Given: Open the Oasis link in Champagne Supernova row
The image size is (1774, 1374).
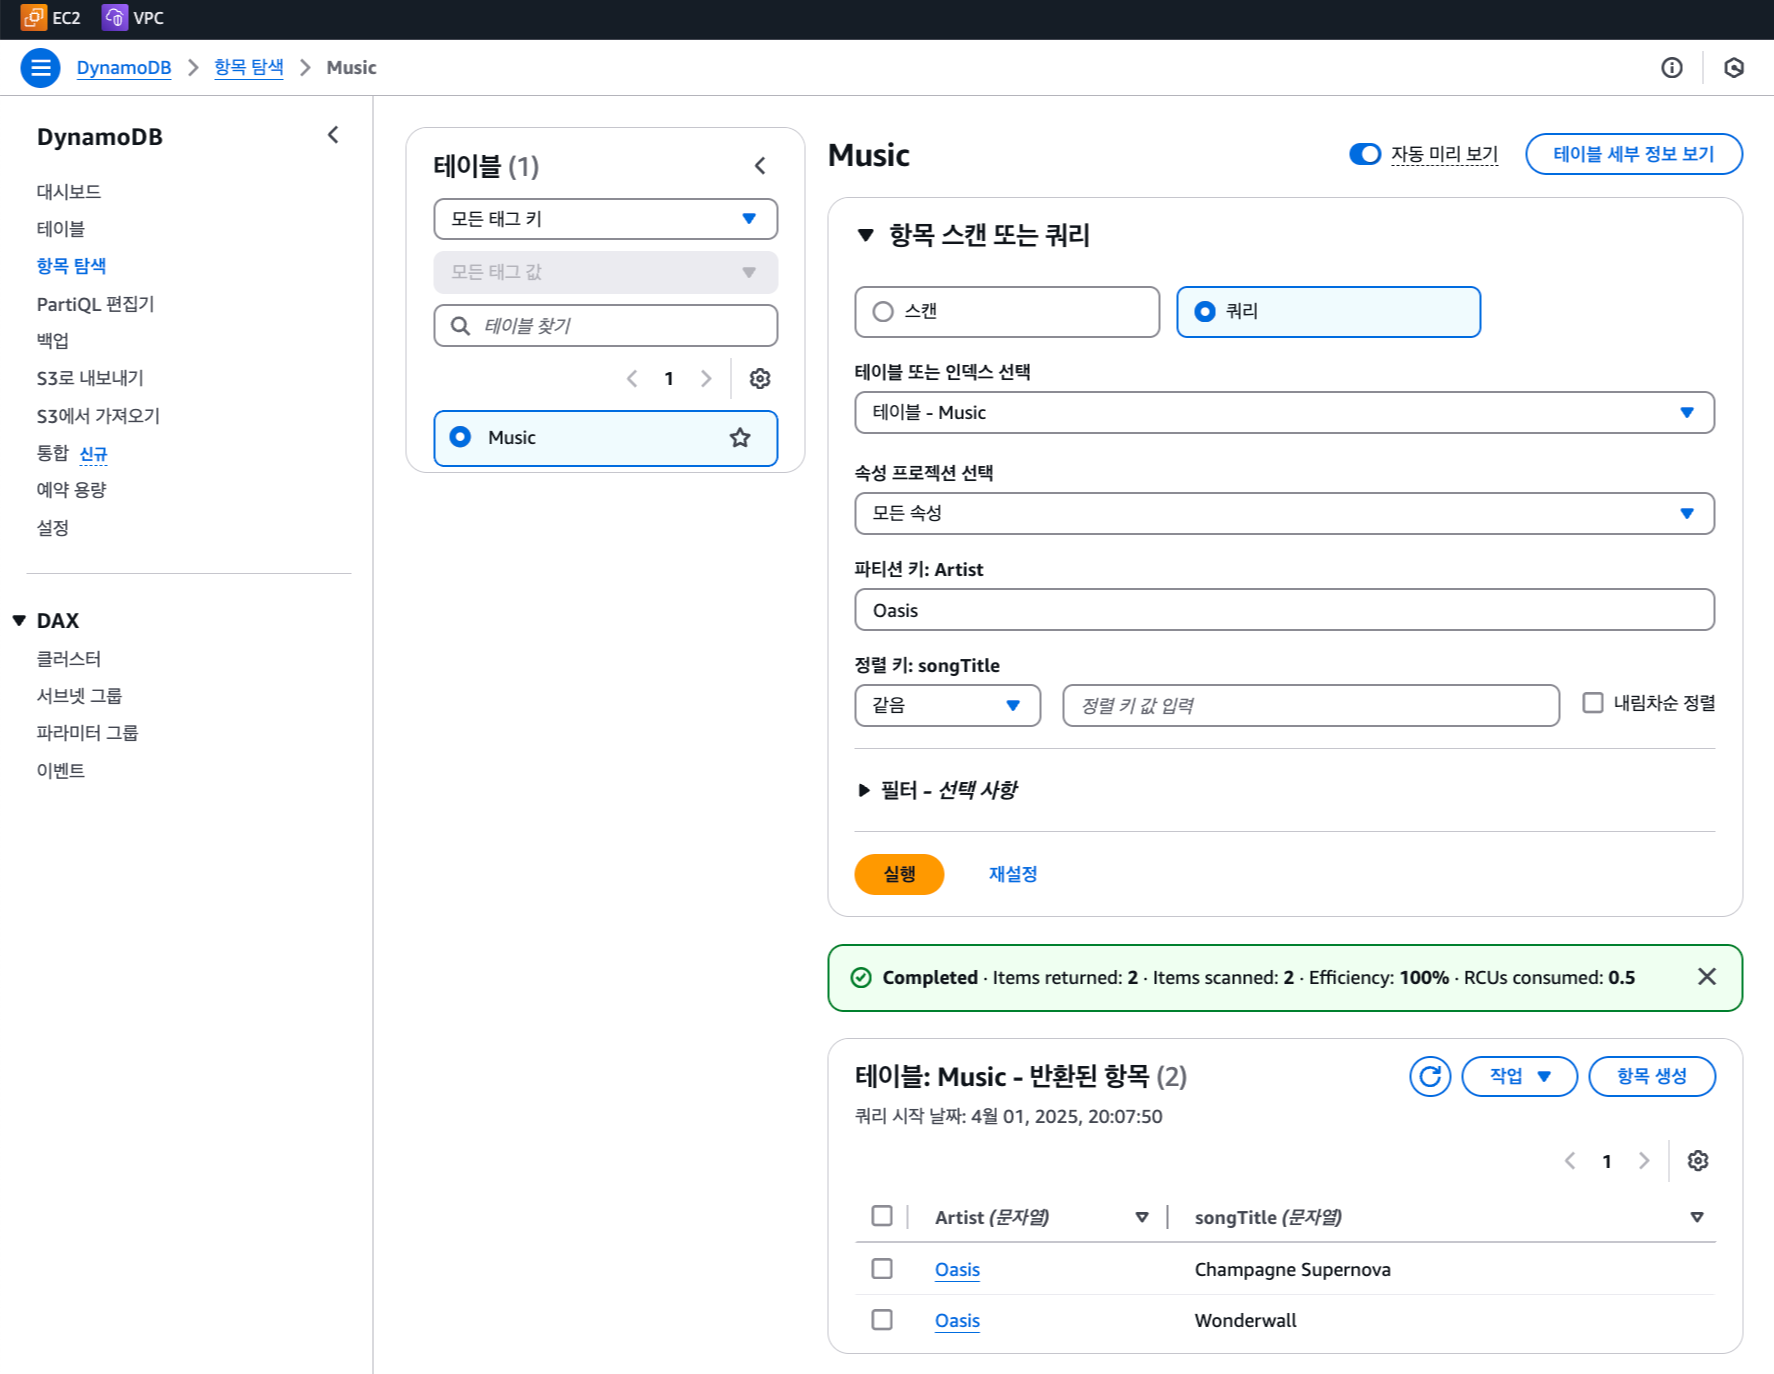Looking at the screenshot, I should pyautogui.click(x=957, y=1270).
